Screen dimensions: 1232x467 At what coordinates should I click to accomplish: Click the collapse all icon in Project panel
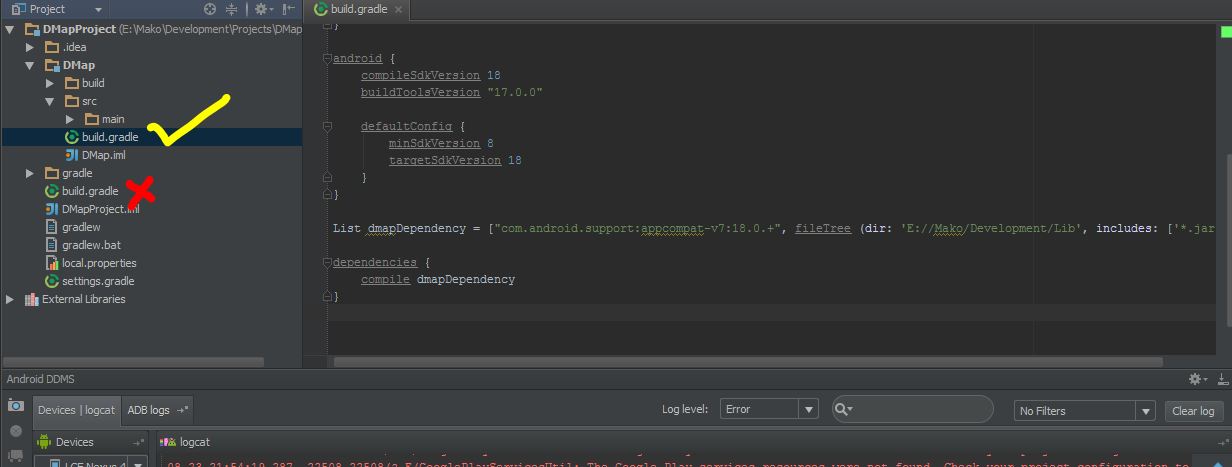point(232,9)
